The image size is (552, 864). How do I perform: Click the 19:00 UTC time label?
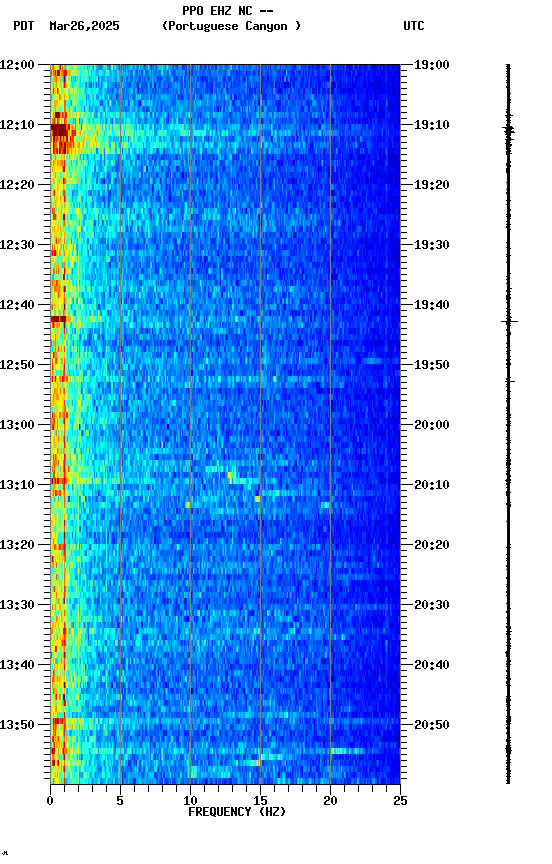(432, 65)
